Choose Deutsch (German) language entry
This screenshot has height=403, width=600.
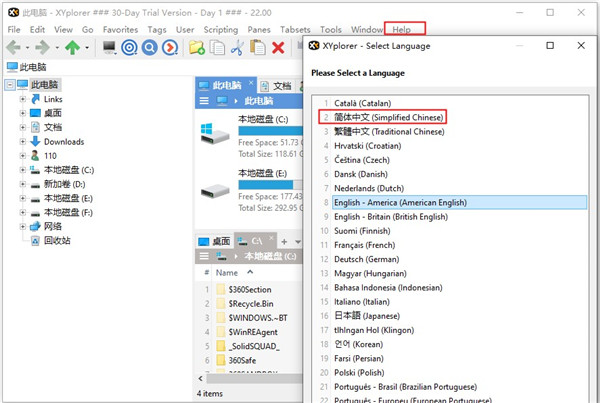coord(367,259)
